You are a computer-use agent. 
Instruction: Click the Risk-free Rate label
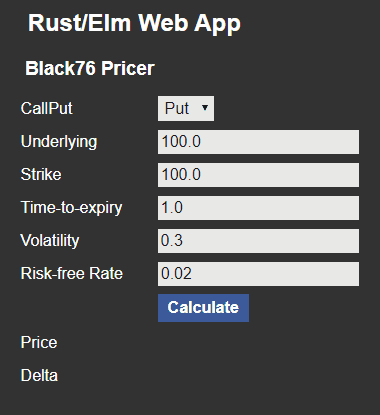click(x=72, y=273)
